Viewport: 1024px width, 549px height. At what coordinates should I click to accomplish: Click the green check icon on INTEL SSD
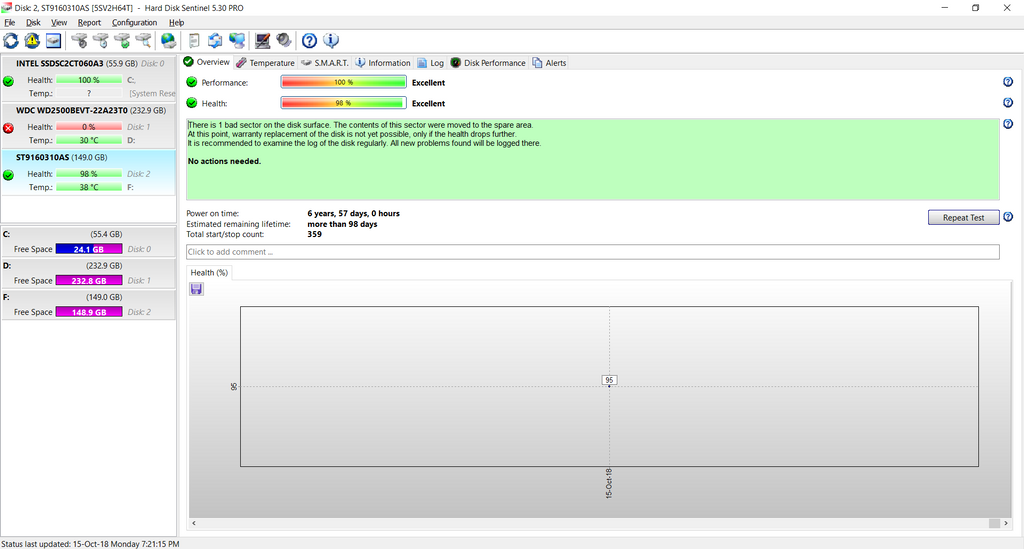pos(8,81)
